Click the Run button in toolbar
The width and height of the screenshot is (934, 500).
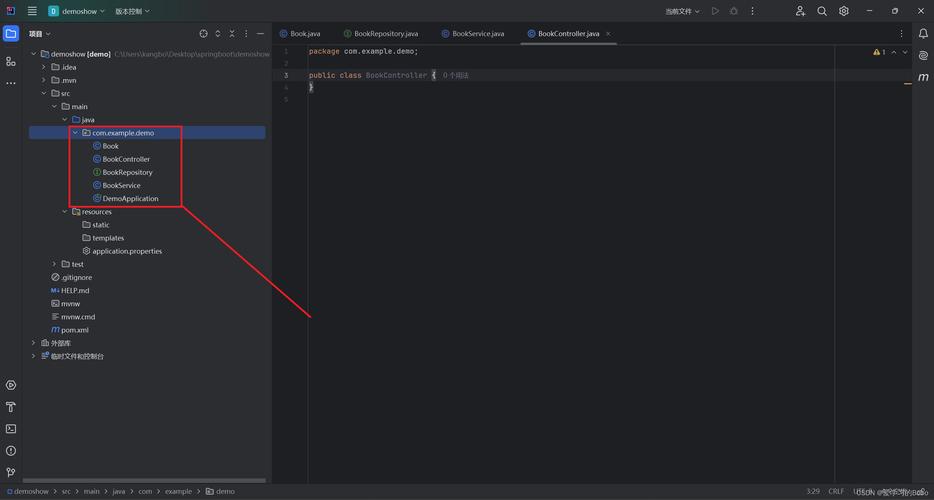(715, 11)
